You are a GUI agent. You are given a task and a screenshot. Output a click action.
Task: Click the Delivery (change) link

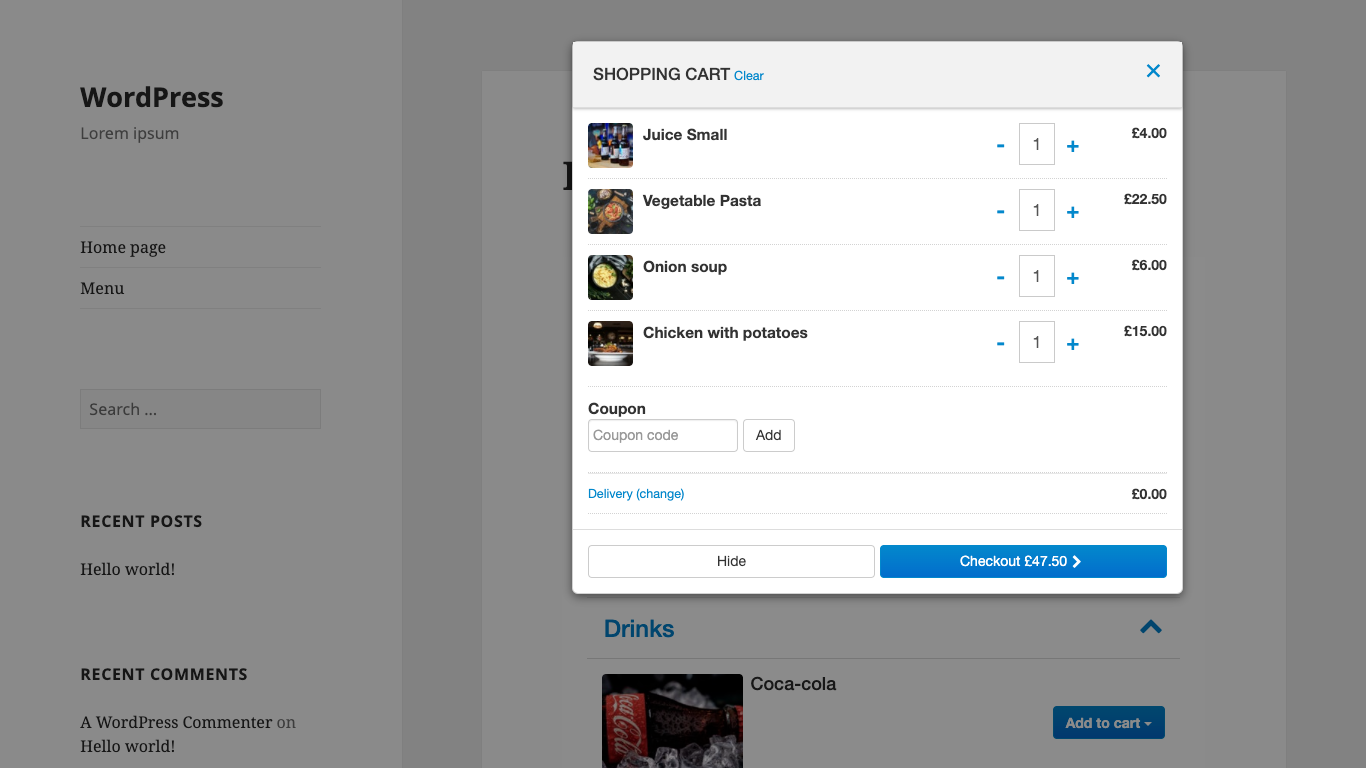pyautogui.click(x=636, y=494)
